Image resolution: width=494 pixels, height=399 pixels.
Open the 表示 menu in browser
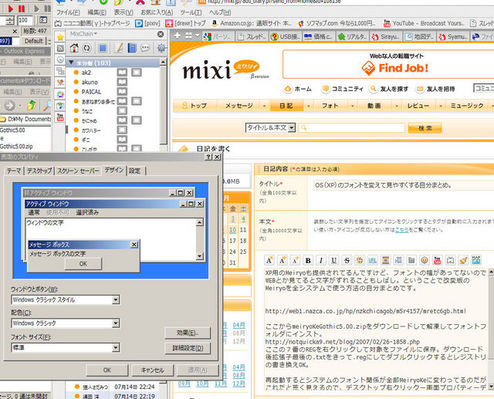(x=123, y=12)
